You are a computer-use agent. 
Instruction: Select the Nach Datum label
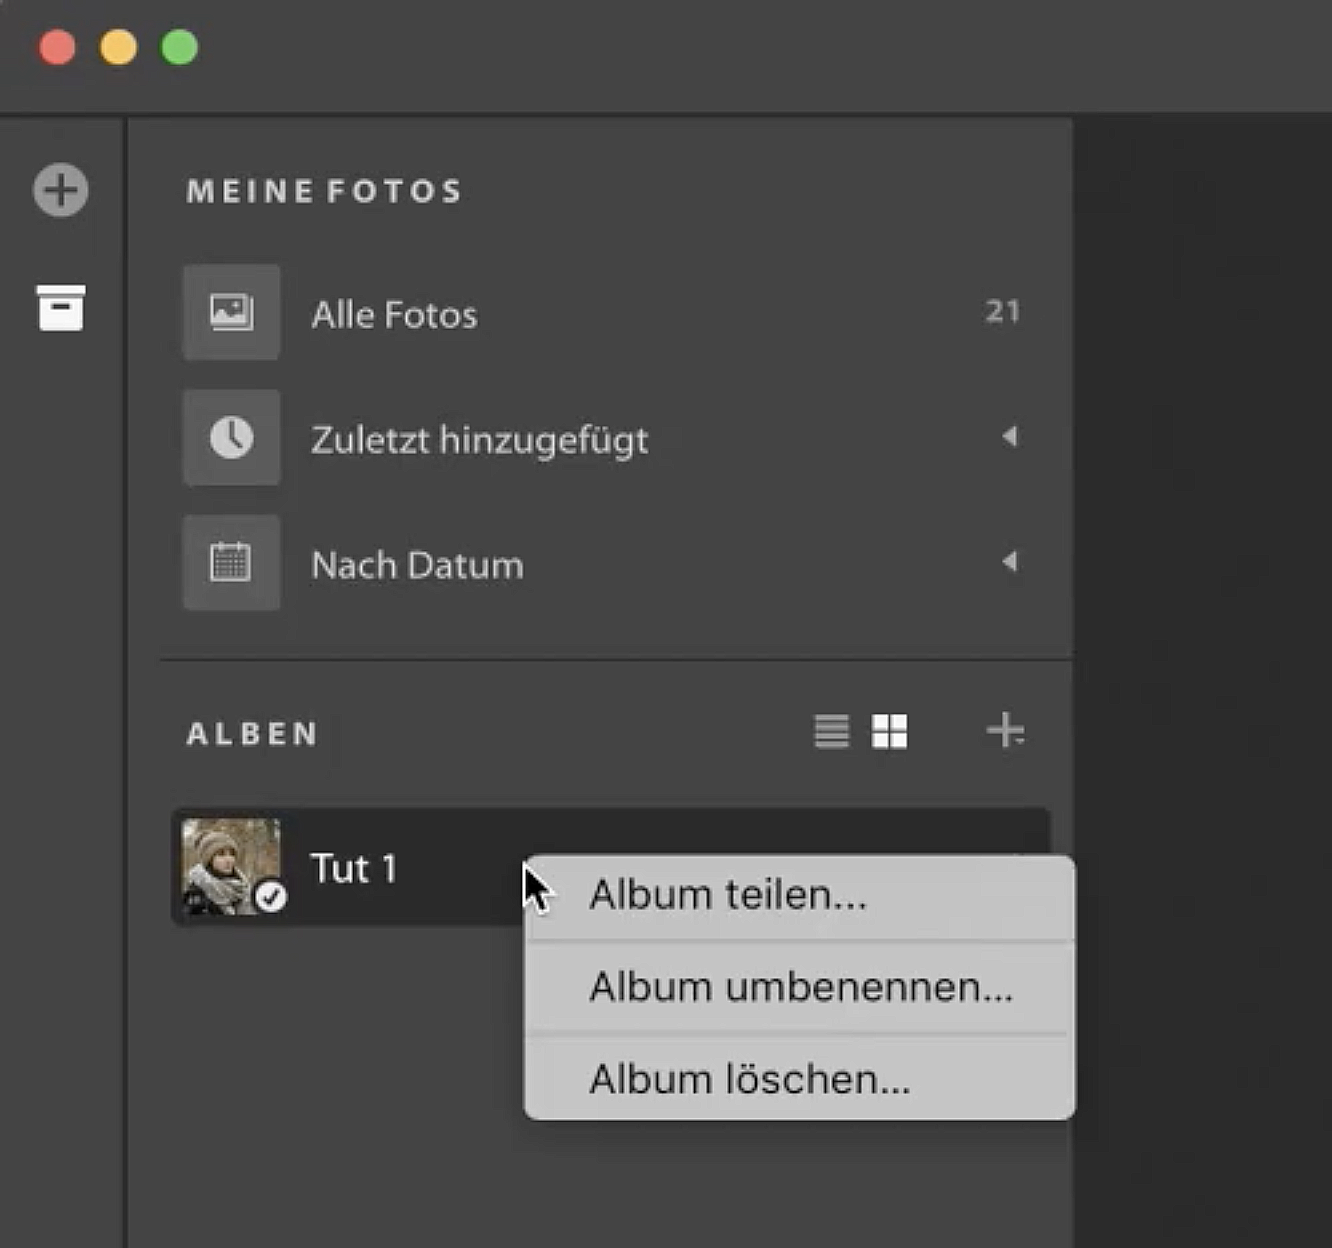coord(417,566)
